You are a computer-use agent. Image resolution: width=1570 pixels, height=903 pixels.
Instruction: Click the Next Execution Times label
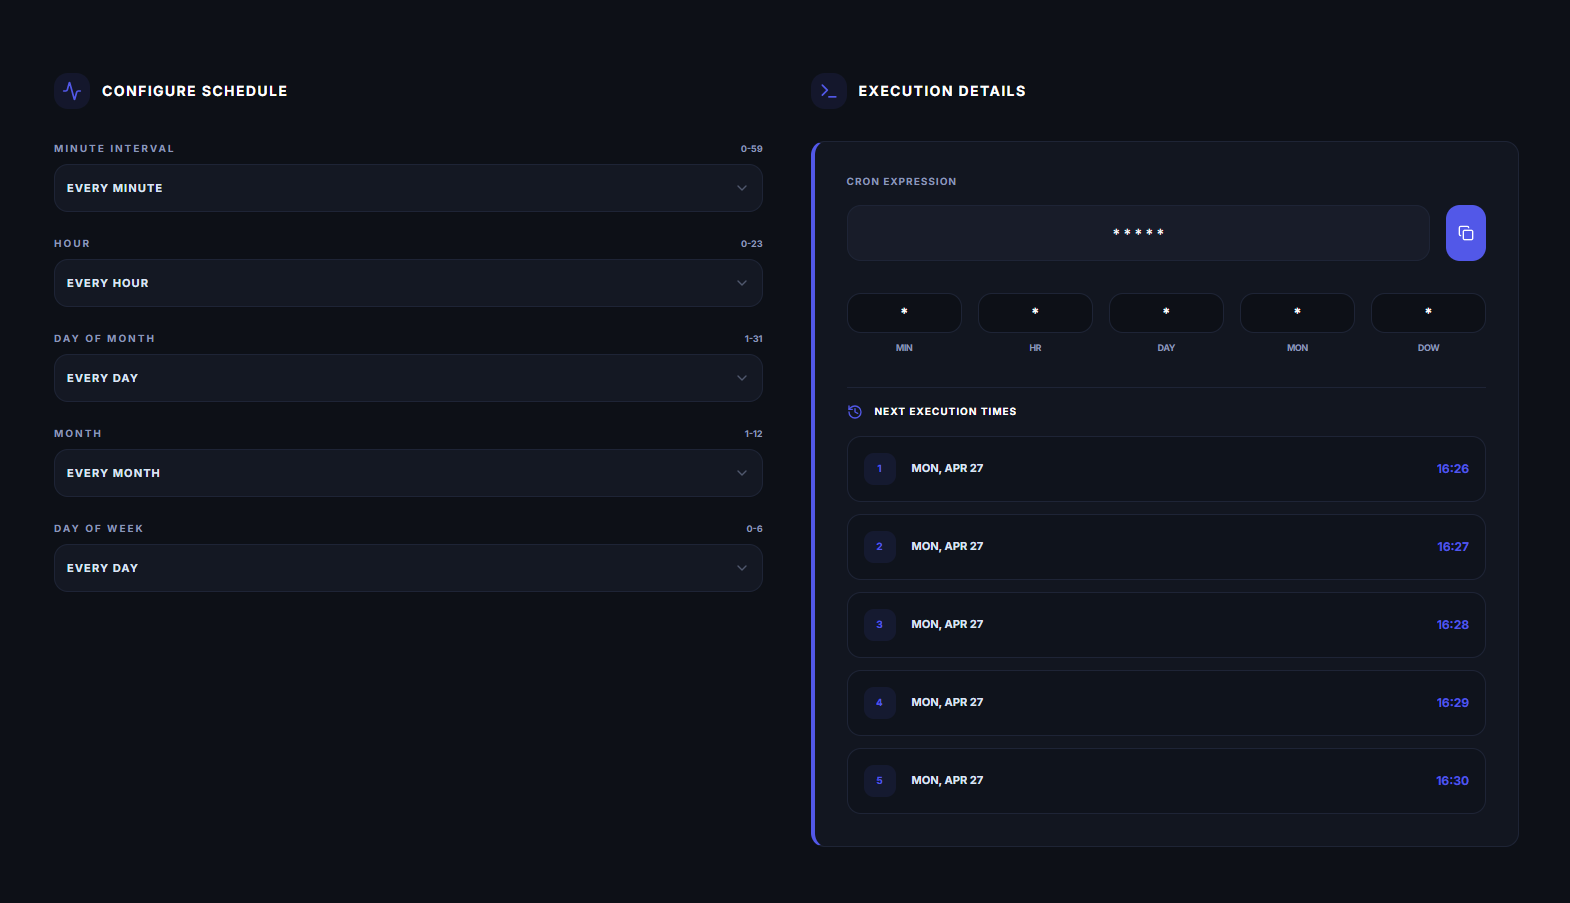pyautogui.click(x=945, y=412)
